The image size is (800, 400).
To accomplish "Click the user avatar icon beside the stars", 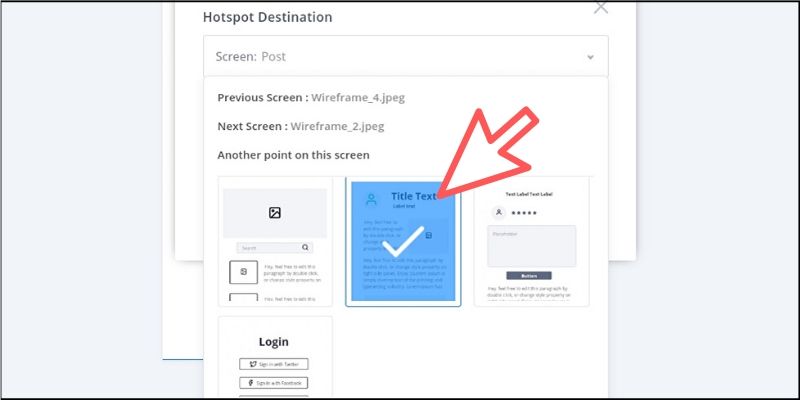I will [x=499, y=212].
